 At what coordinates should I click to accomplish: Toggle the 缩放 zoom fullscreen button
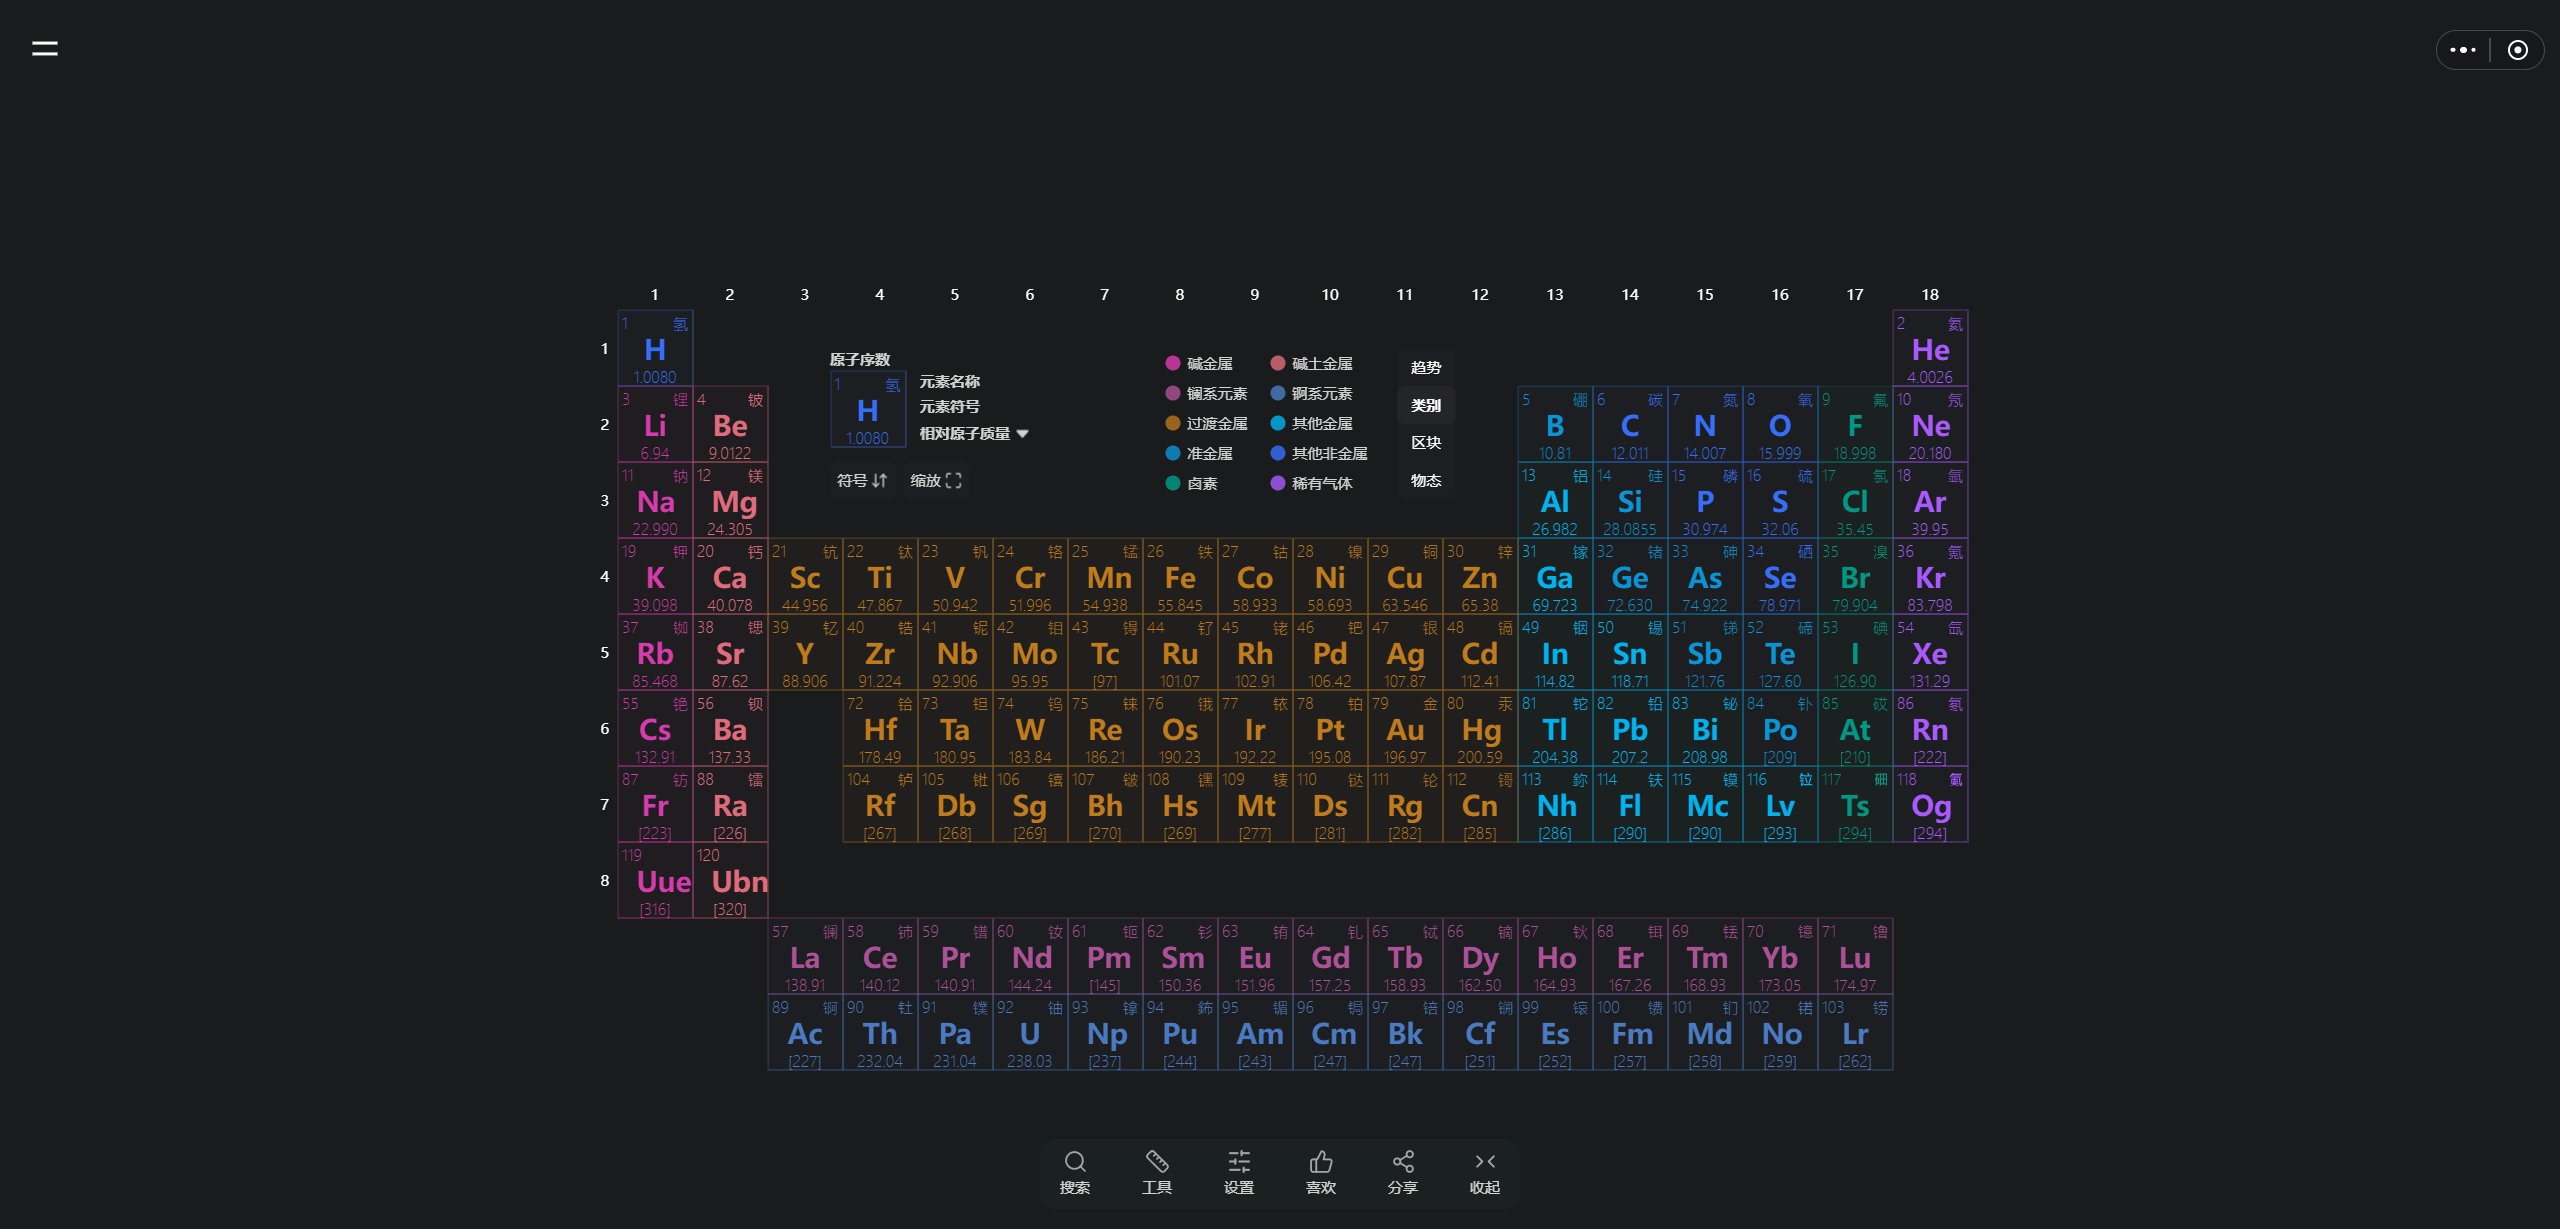tap(936, 481)
